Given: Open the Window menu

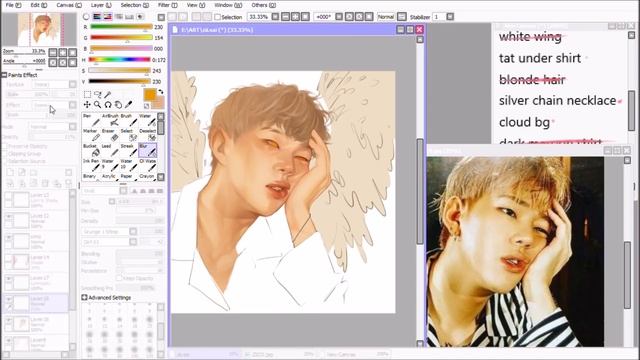Looking at the screenshot, I should tap(228, 5).
